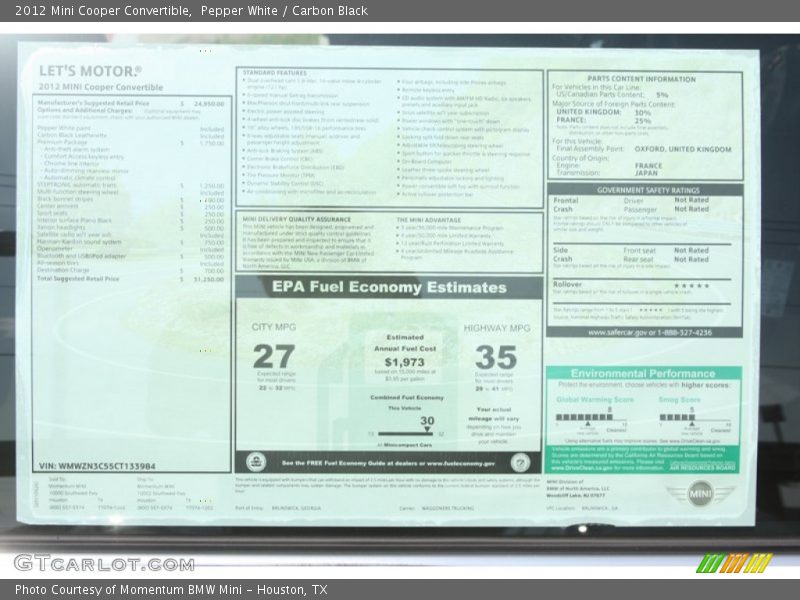Click "Total Suggested Retail Price" row label
This screenshot has height=600, width=800.
point(78,279)
